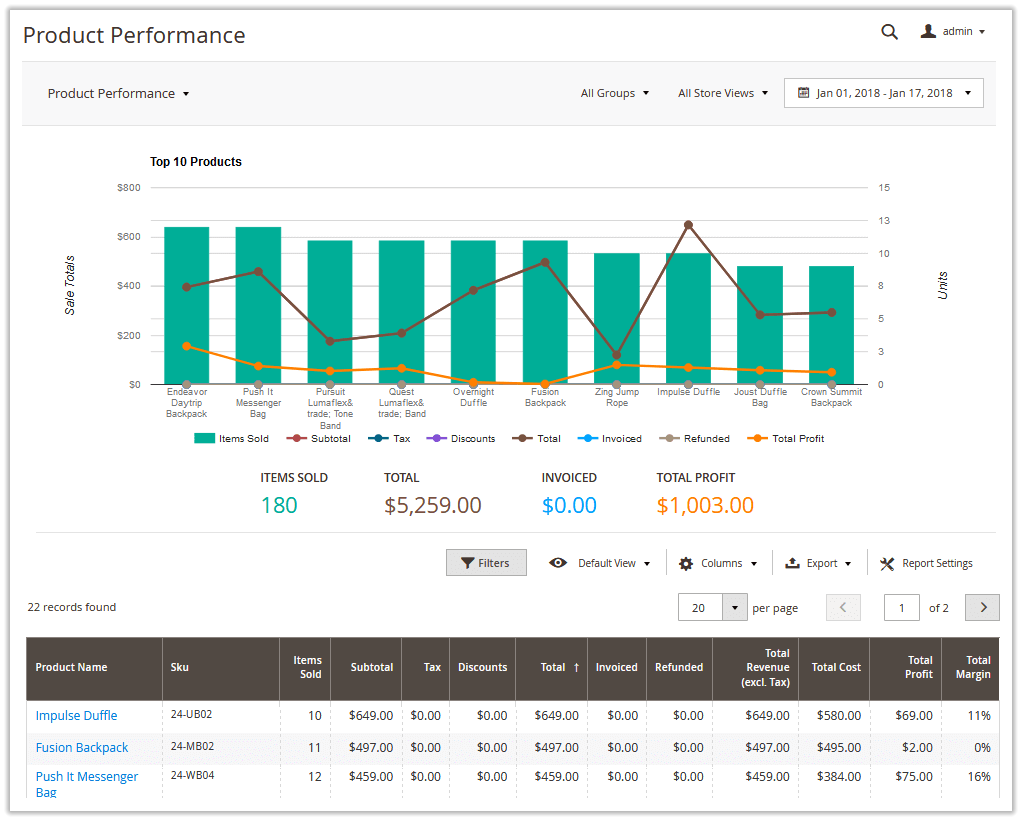Sort by Refunded column header

coord(679,668)
